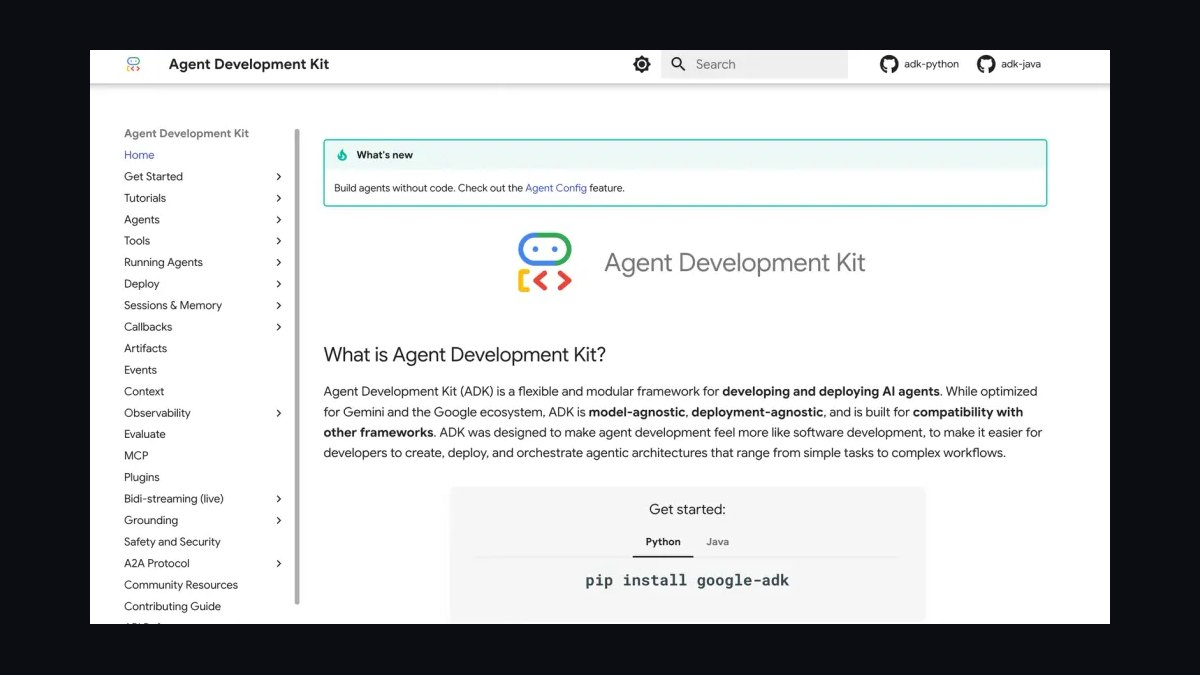Click the "Get started:" label

click(x=687, y=510)
